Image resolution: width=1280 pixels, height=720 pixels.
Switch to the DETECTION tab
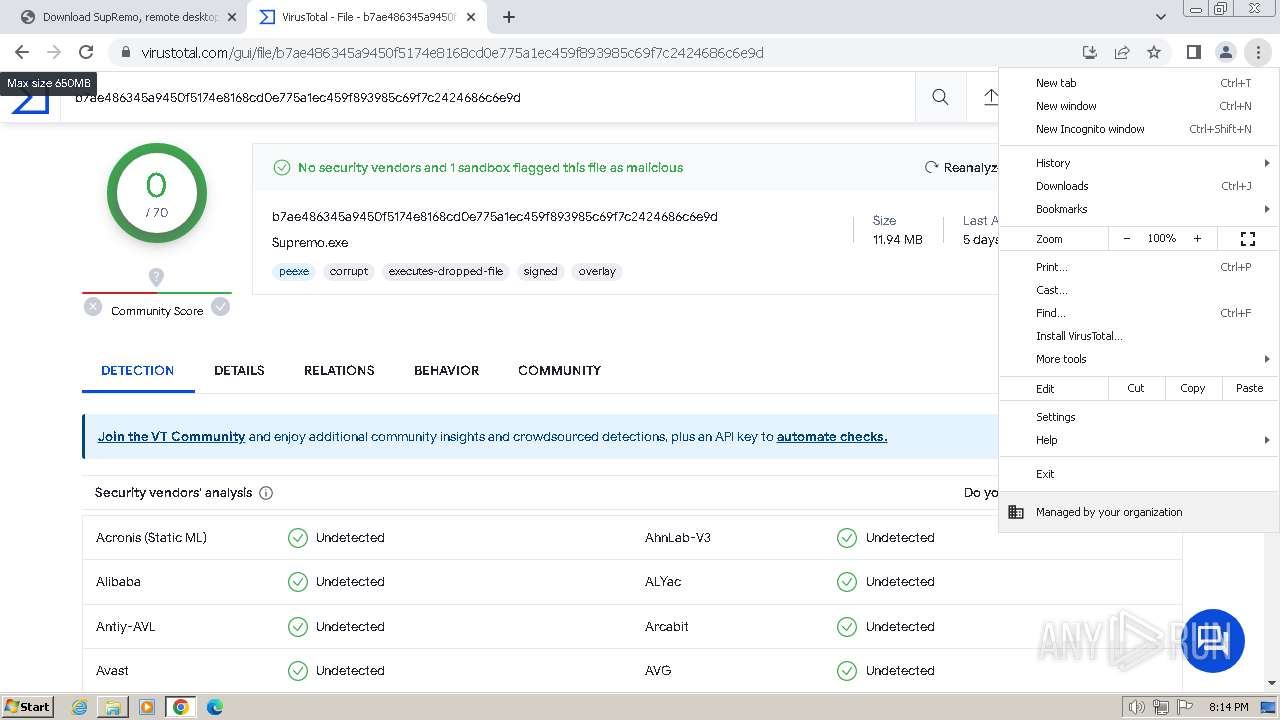tap(138, 370)
